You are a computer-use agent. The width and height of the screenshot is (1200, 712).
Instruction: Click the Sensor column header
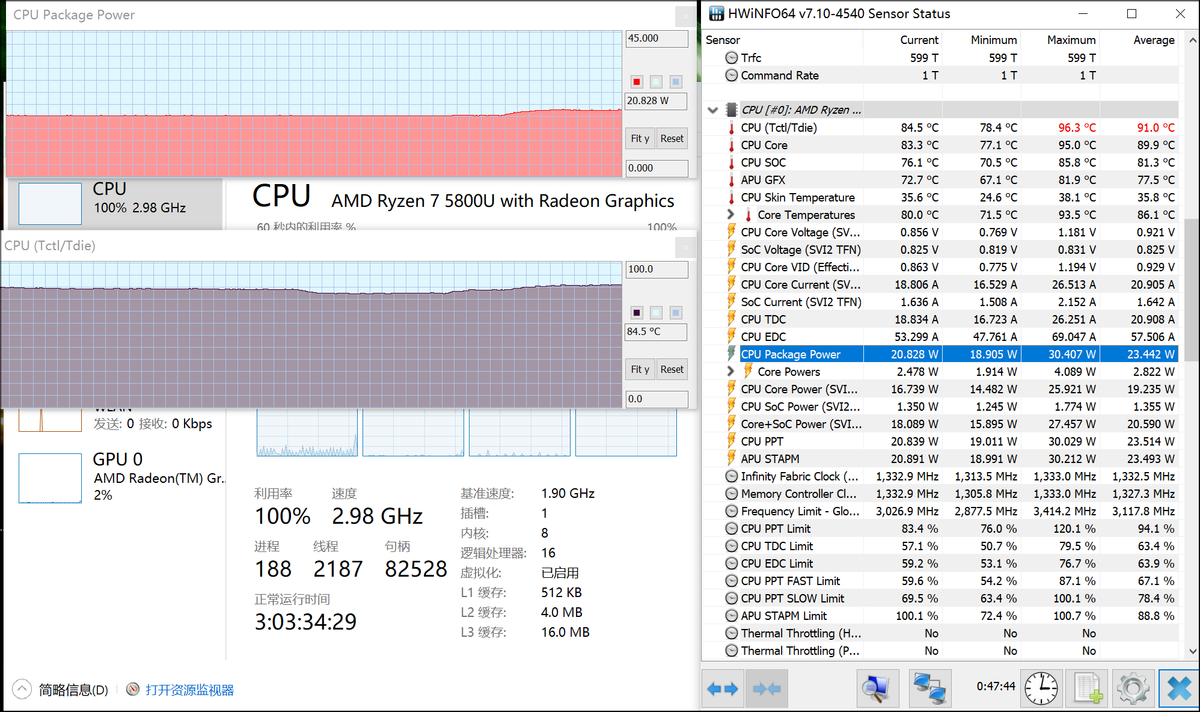coord(782,40)
